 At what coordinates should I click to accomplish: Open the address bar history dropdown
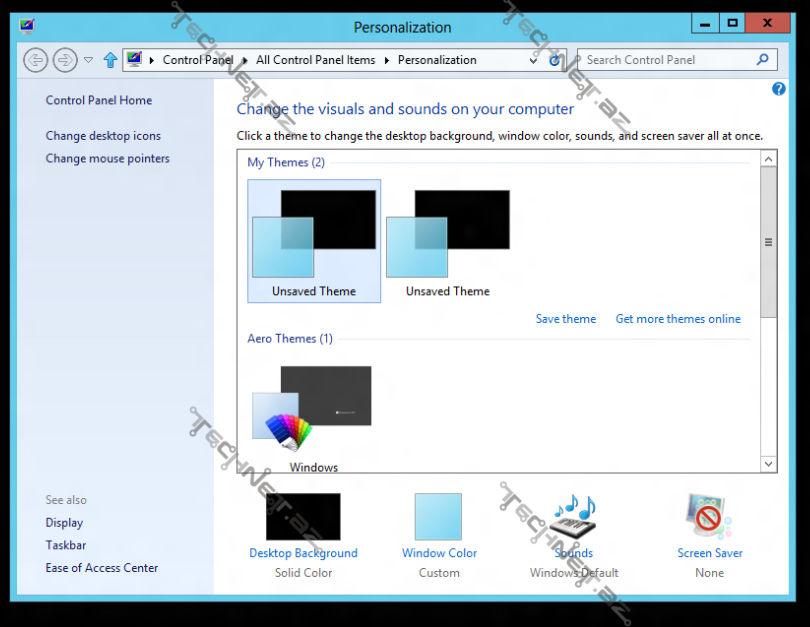pyautogui.click(x=534, y=60)
